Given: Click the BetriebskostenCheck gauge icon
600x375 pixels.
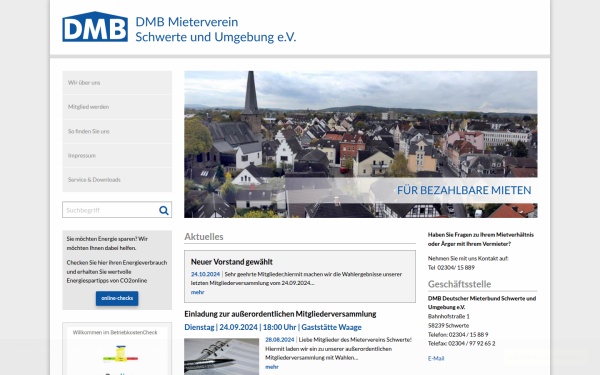Looking at the screenshot, I should click(121, 354).
